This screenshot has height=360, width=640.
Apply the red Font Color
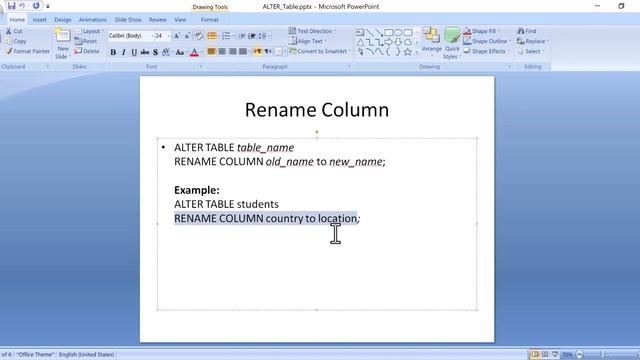click(195, 52)
